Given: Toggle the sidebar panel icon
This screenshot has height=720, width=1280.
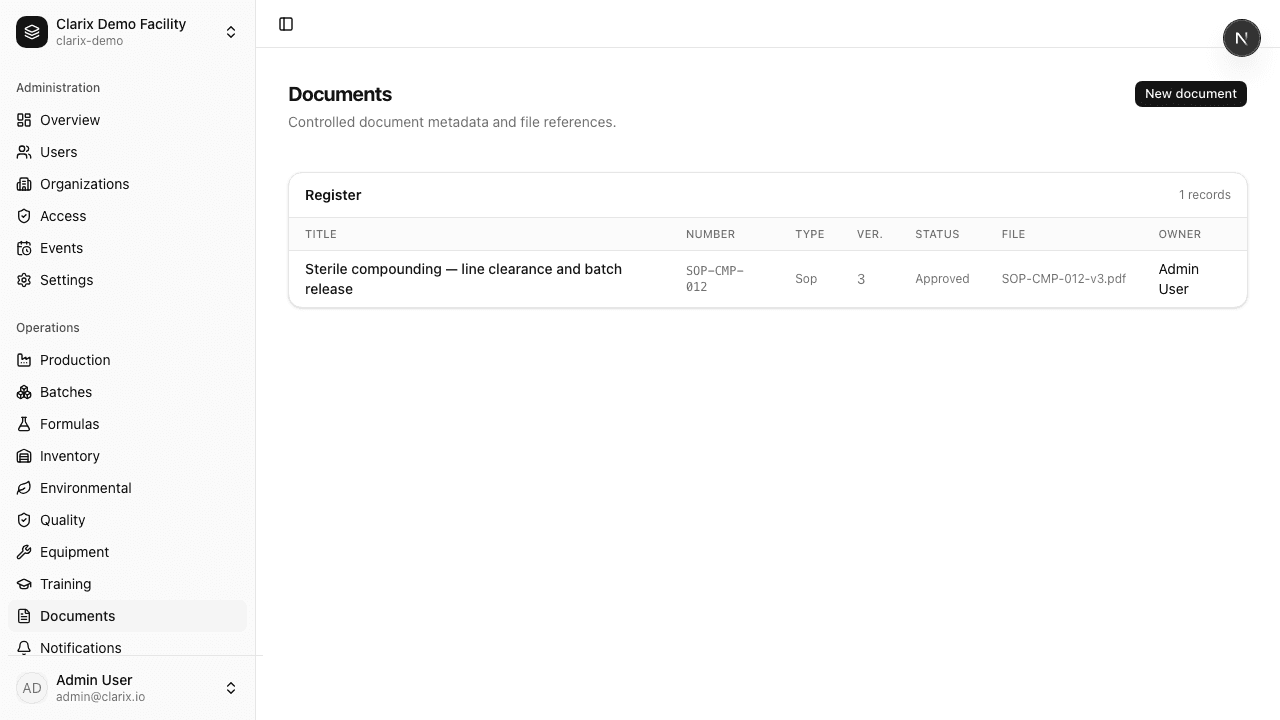Looking at the screenshot, I should click(x=286, y=24).
